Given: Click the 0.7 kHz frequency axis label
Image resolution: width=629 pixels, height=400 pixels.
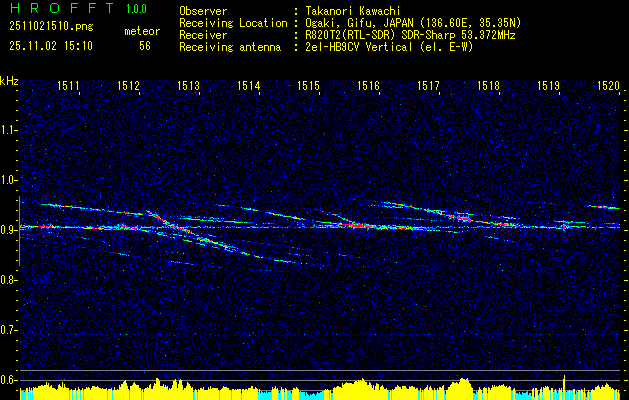Looking at the screenshot, I should 9,330.
